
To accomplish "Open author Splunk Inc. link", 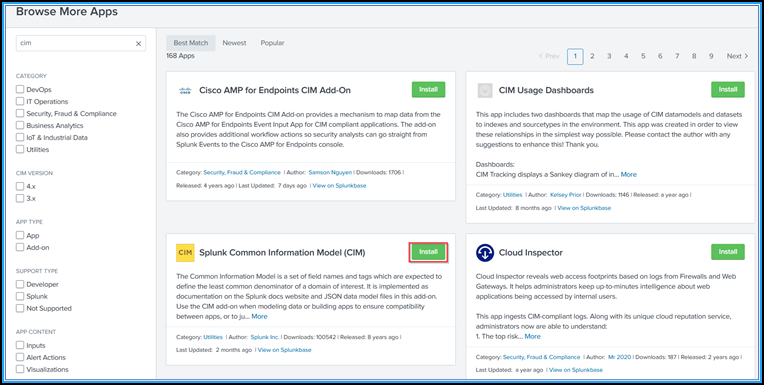I will pyautogui.click(x=265, y=337).
